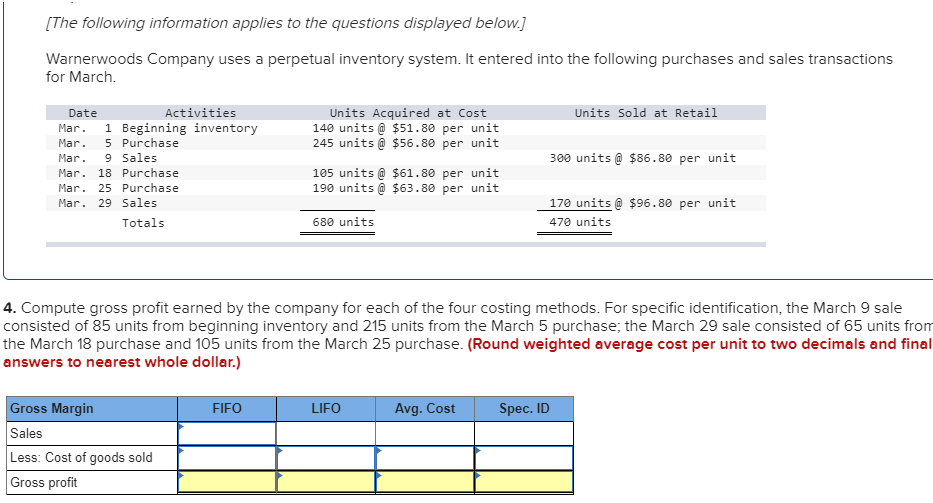This screenshot has width=933, height=503.
Task: Click the Sales row label in answer table
Action: tap(92, 433)
